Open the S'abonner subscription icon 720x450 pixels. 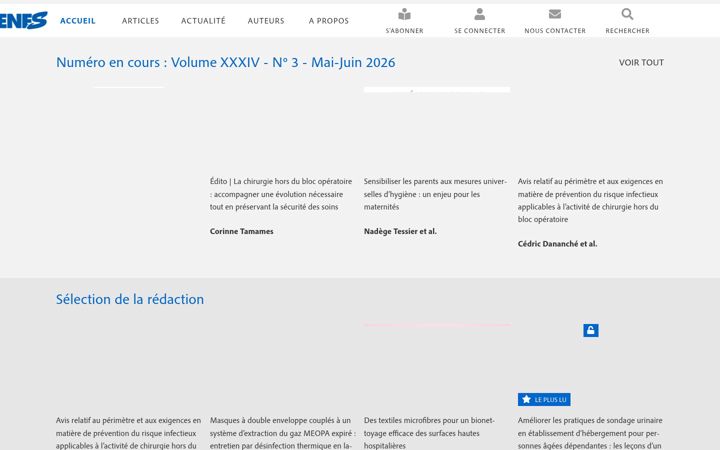click(x=405, y=14)
